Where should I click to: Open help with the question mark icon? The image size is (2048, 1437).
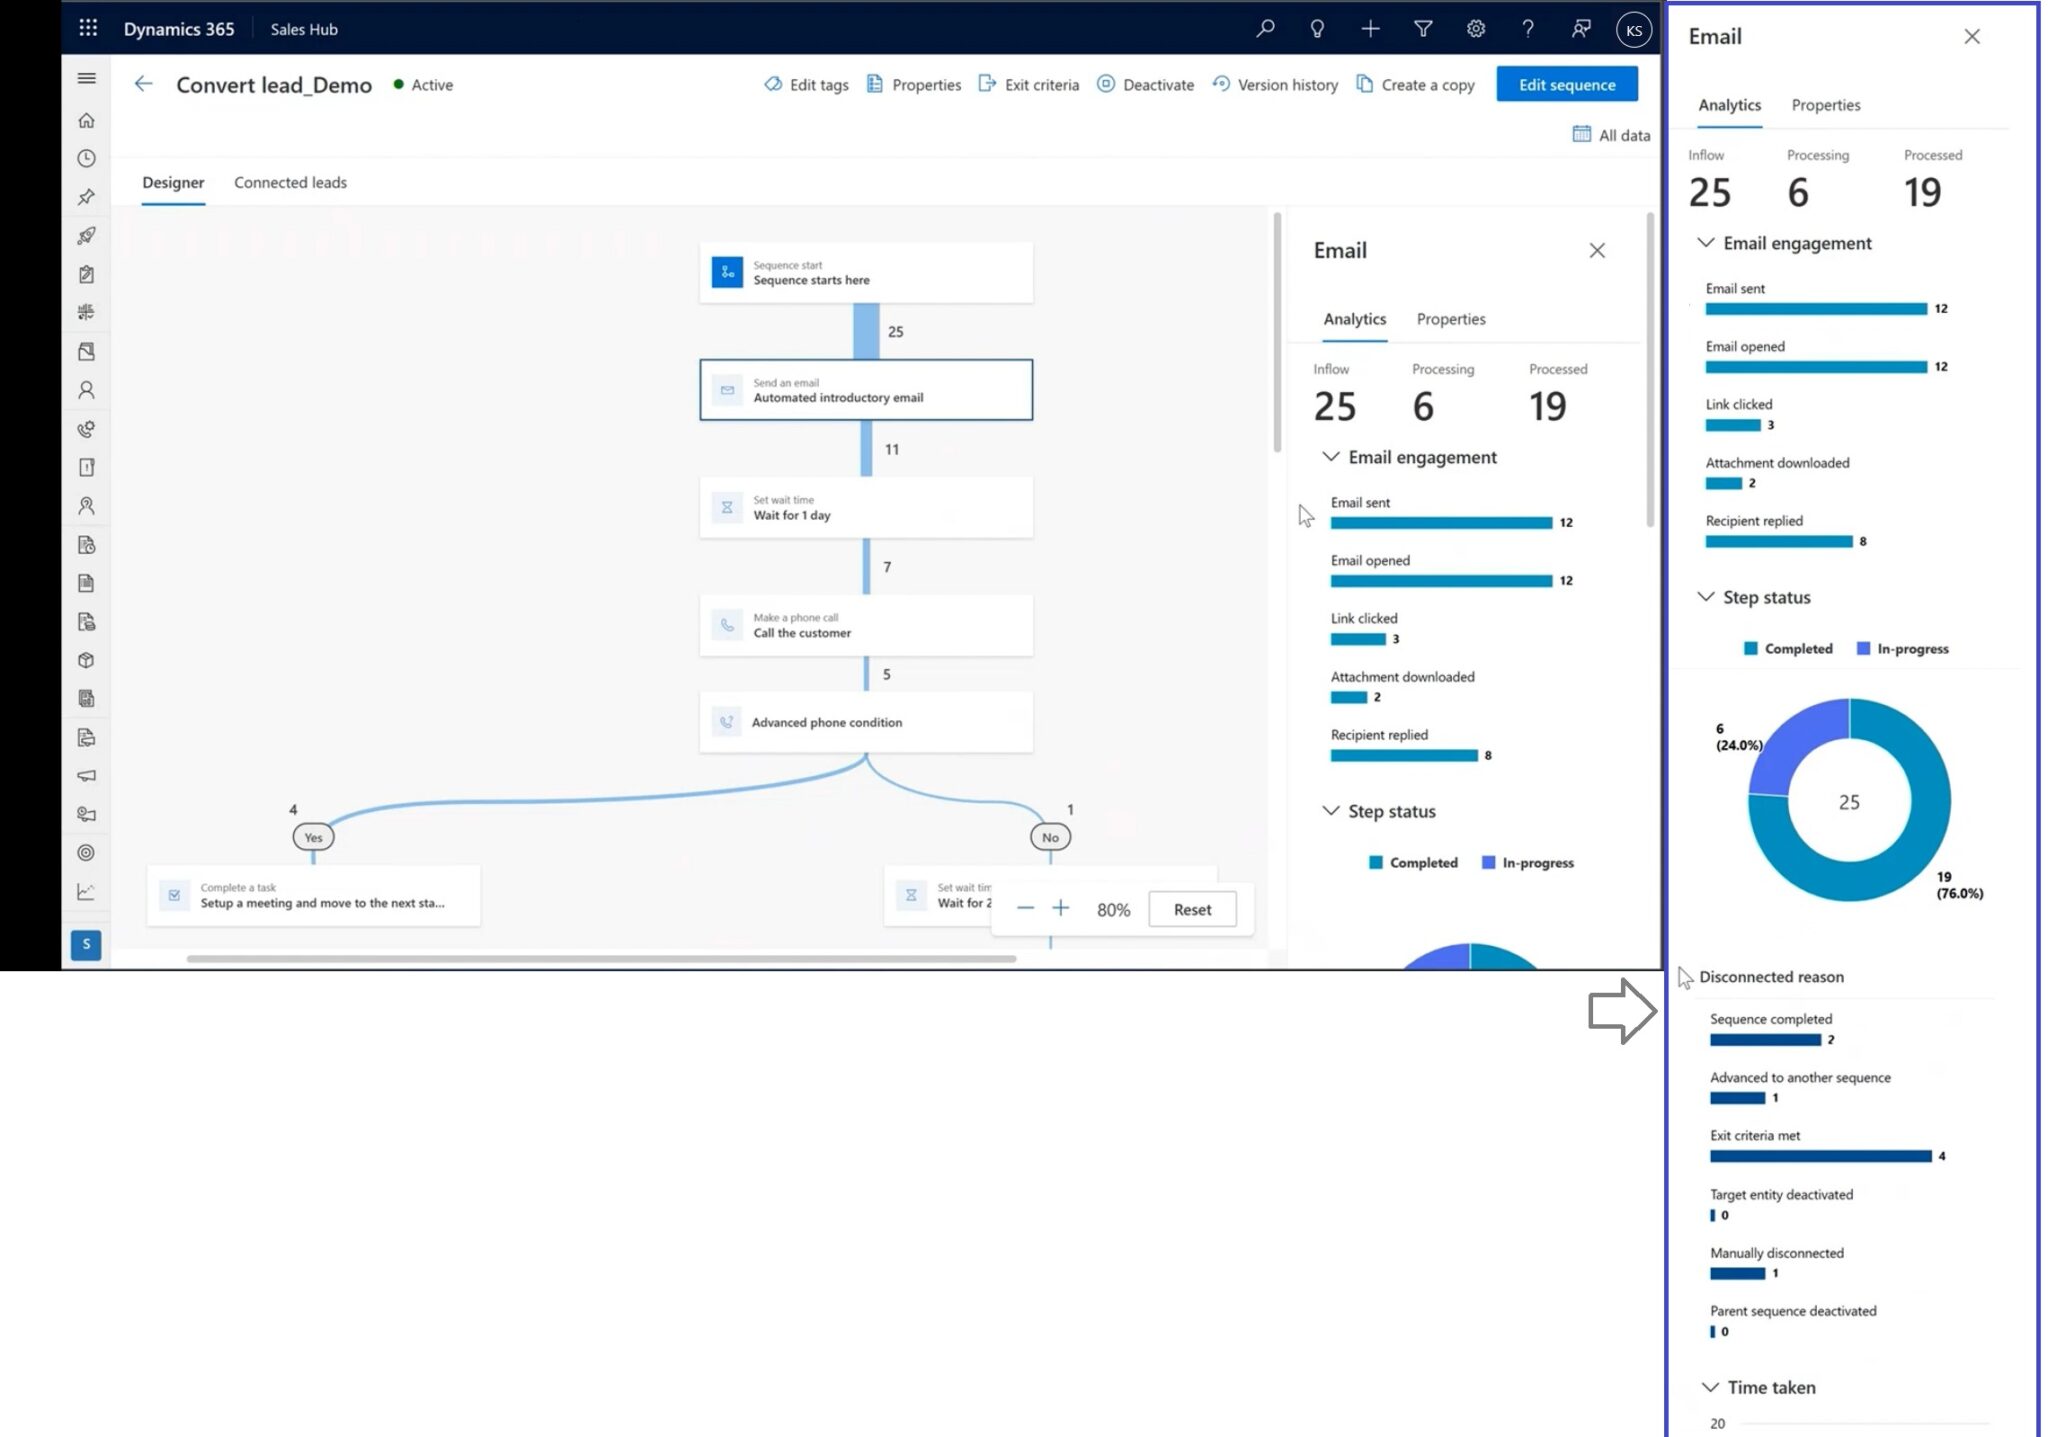pos(1528,29)
